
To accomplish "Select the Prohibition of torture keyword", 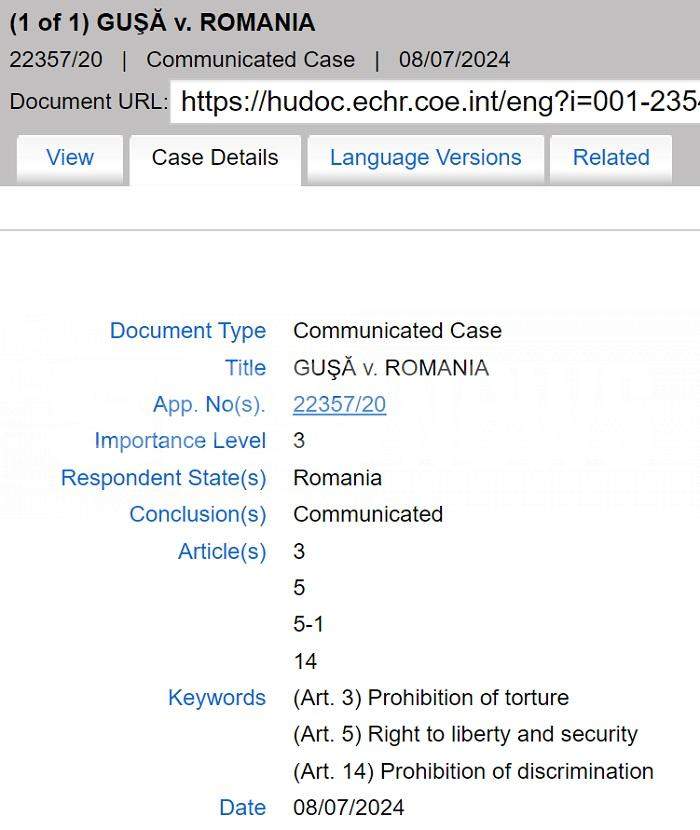I will click(431, 698).
